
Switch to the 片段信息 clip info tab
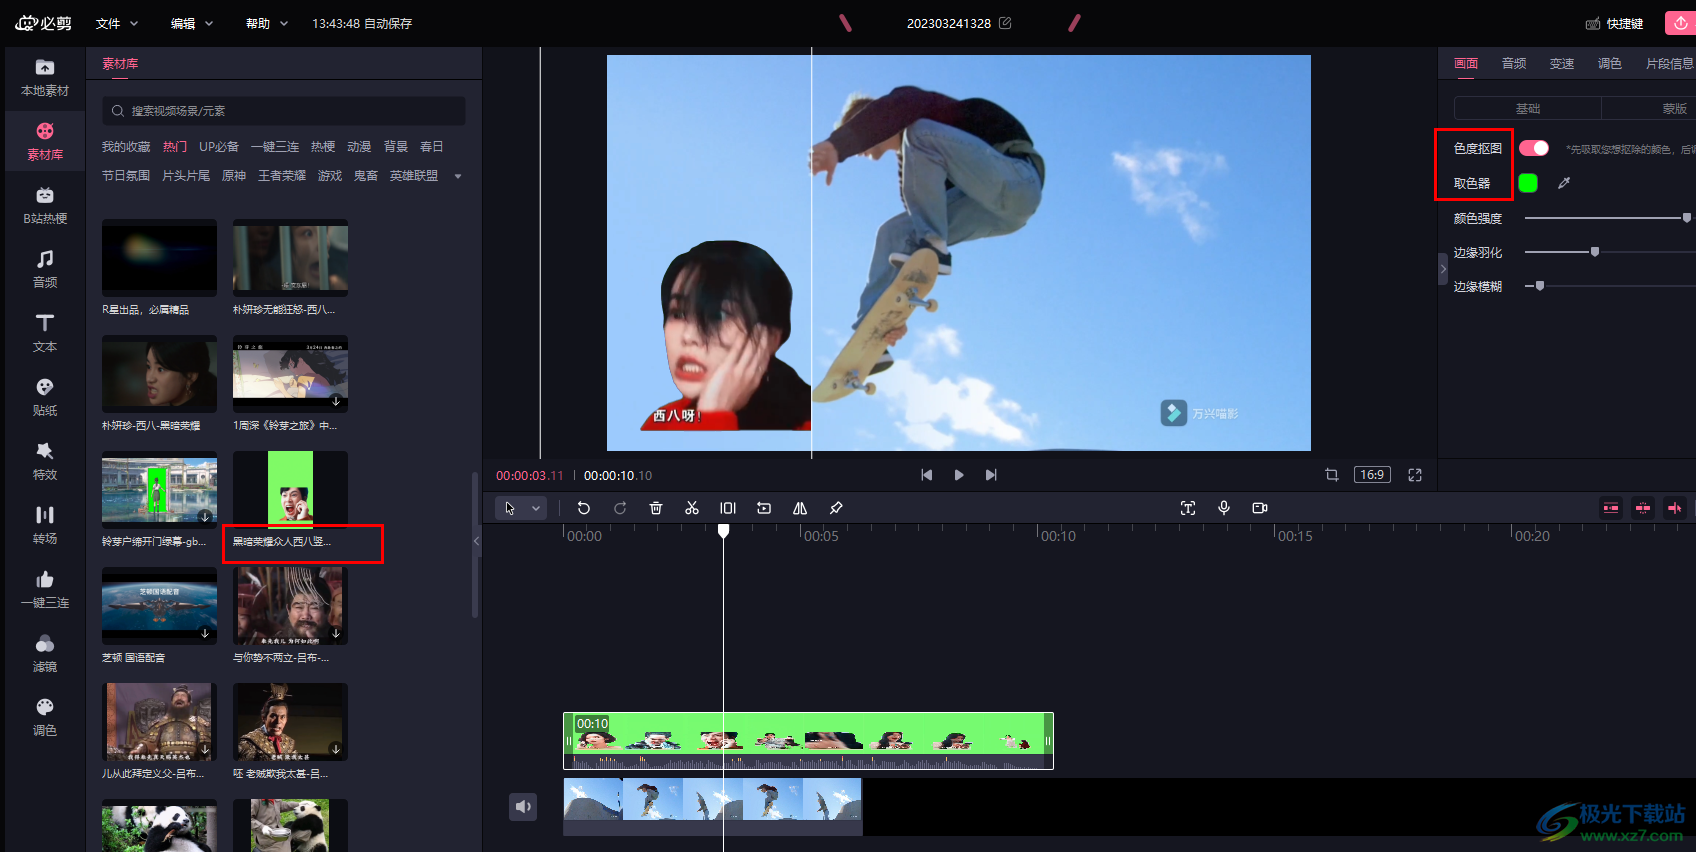click(x=1670, y=63)
